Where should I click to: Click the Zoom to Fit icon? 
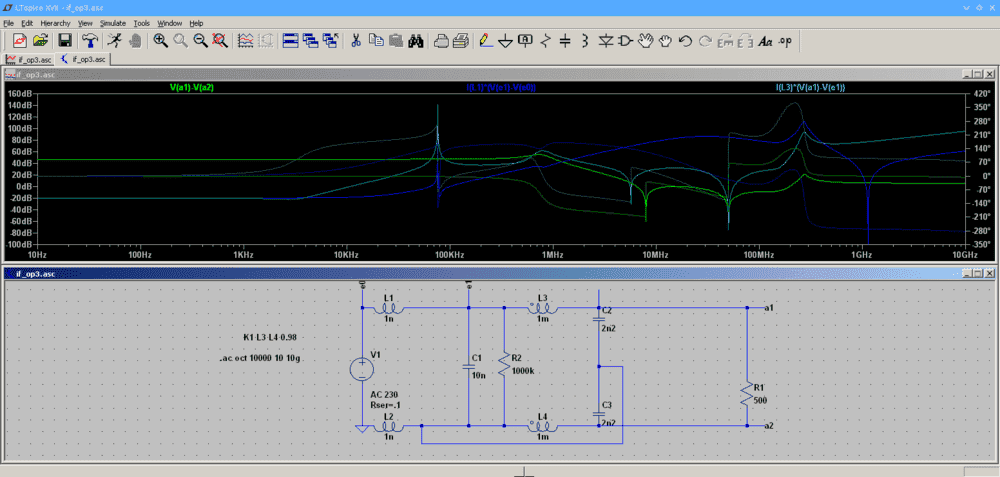click(220, 41)
